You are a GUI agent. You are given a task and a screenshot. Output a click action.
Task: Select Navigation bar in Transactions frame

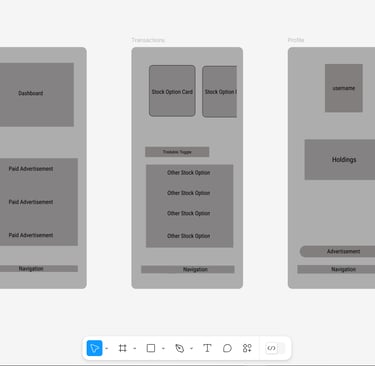pos(188,269)
